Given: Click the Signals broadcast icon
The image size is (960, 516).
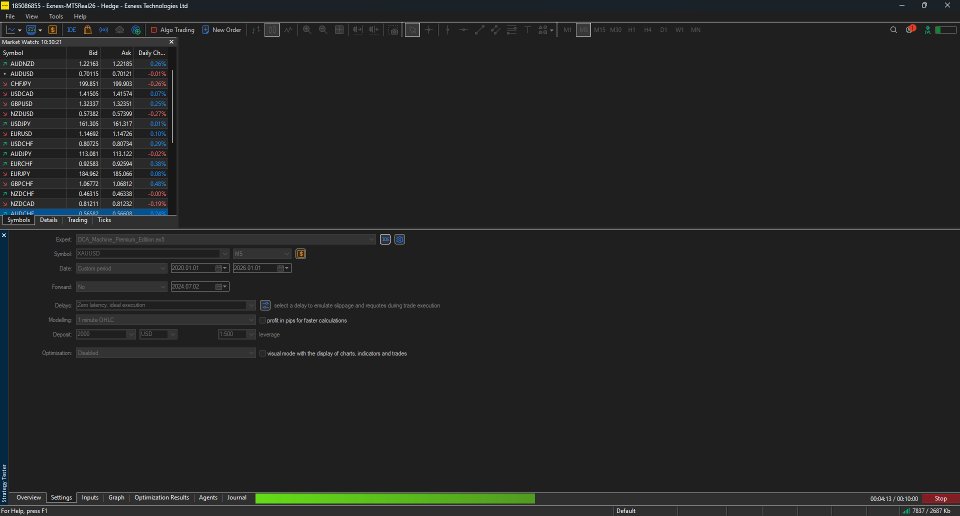Looking at the screenshot, I should click(103, 29).
